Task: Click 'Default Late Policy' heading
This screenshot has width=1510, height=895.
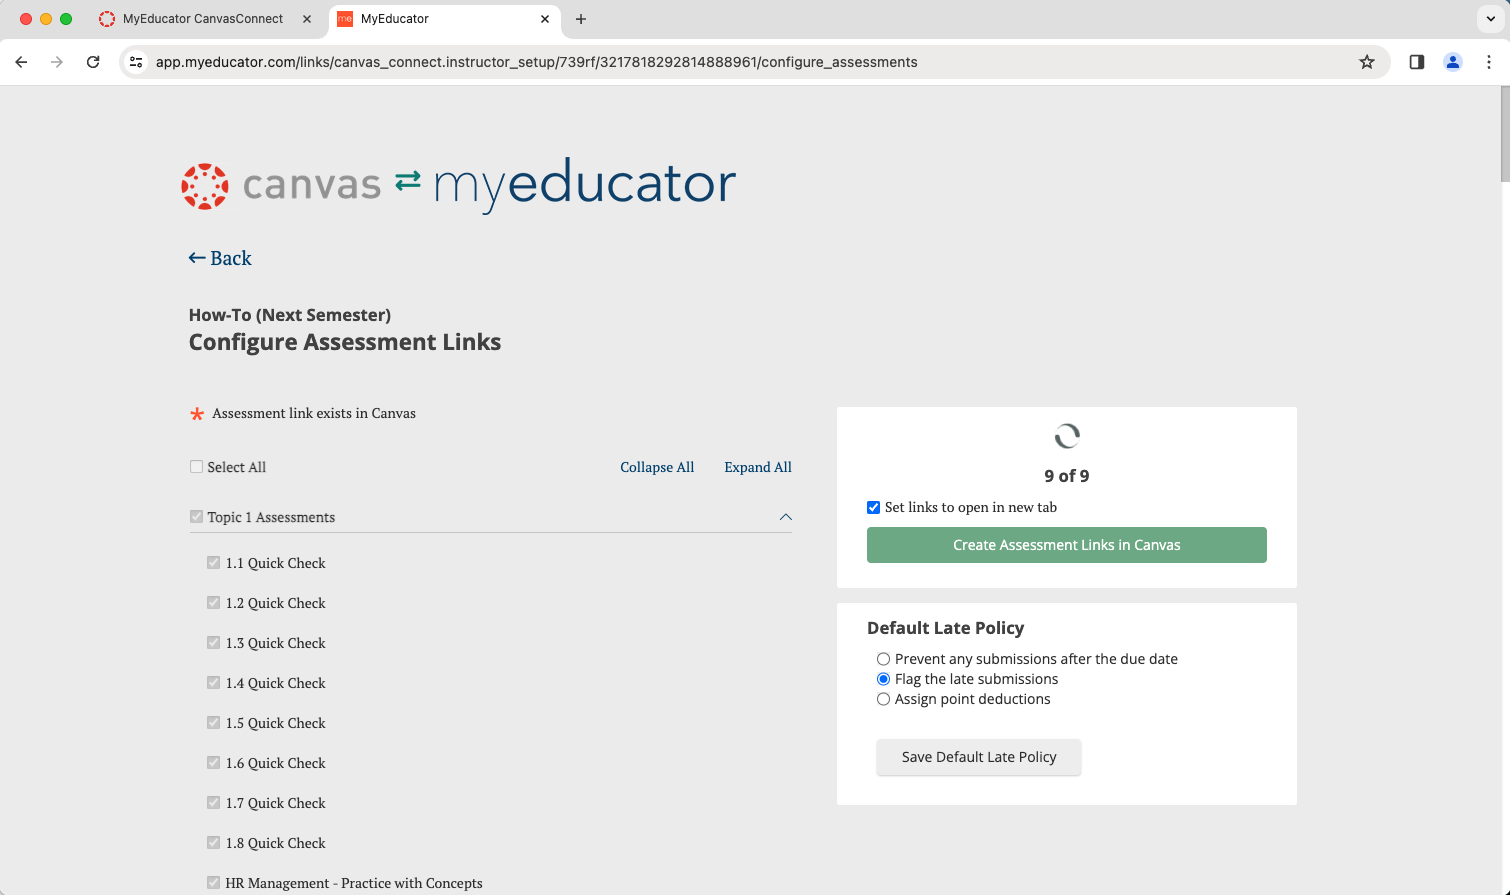Action: [945, 628]
